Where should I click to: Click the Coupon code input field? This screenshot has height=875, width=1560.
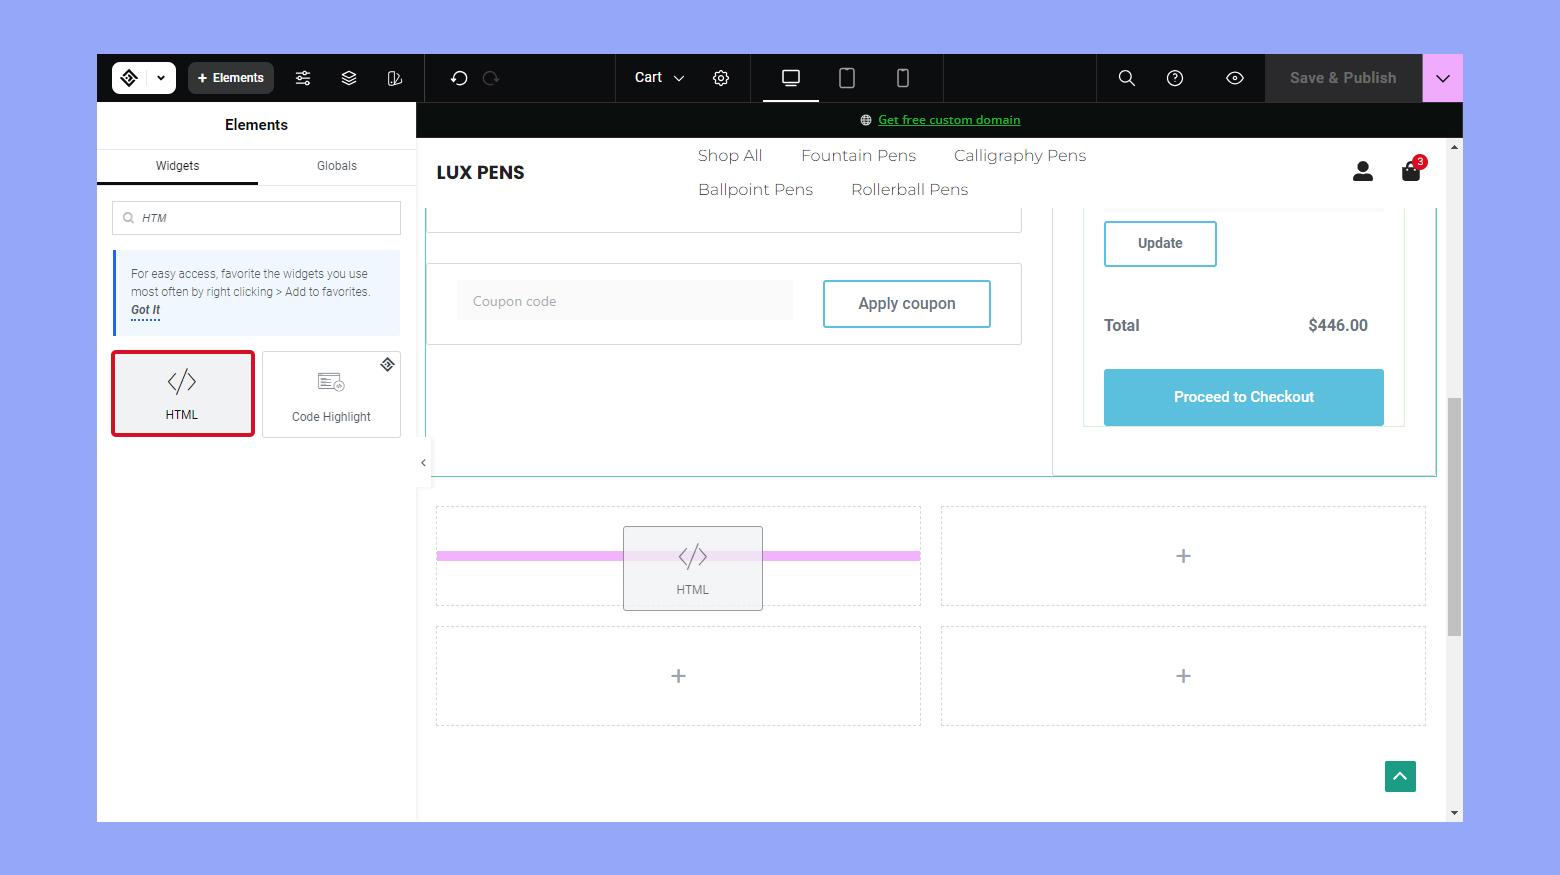[x=625, y=301]
